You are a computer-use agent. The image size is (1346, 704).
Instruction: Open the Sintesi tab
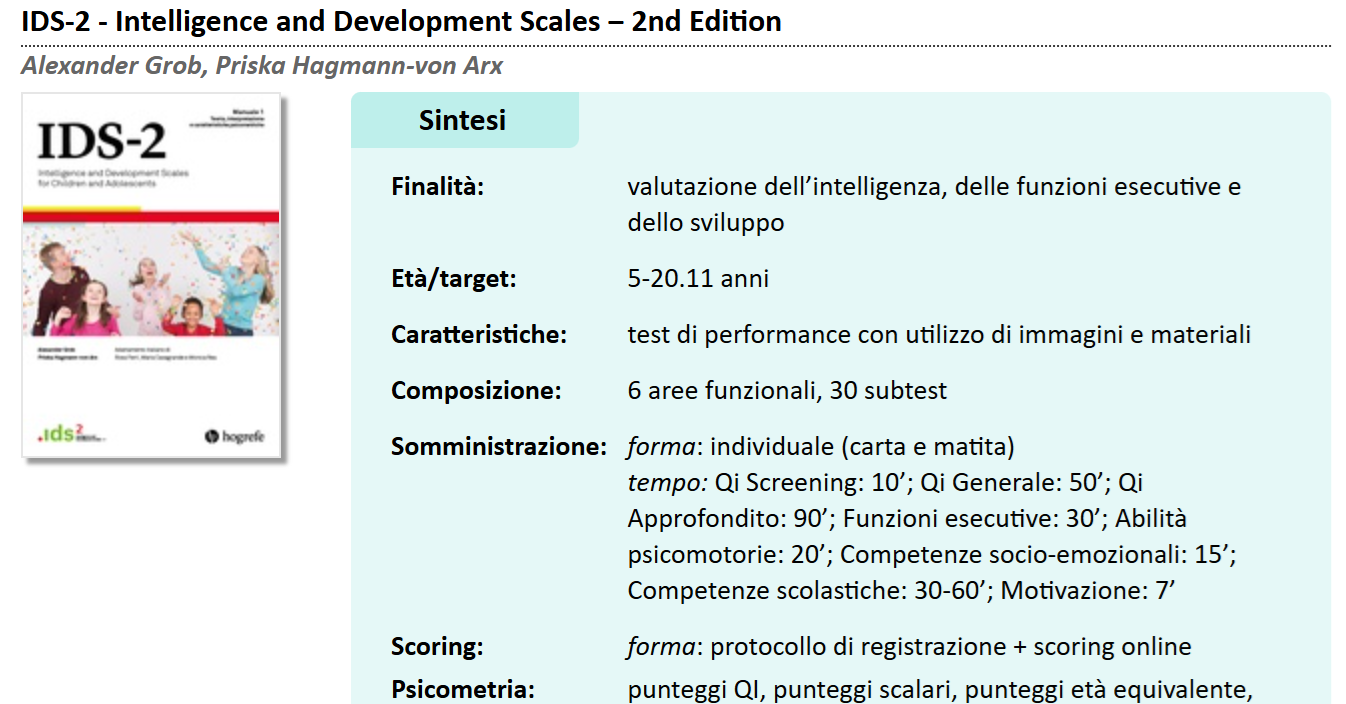tap(463, 120)
